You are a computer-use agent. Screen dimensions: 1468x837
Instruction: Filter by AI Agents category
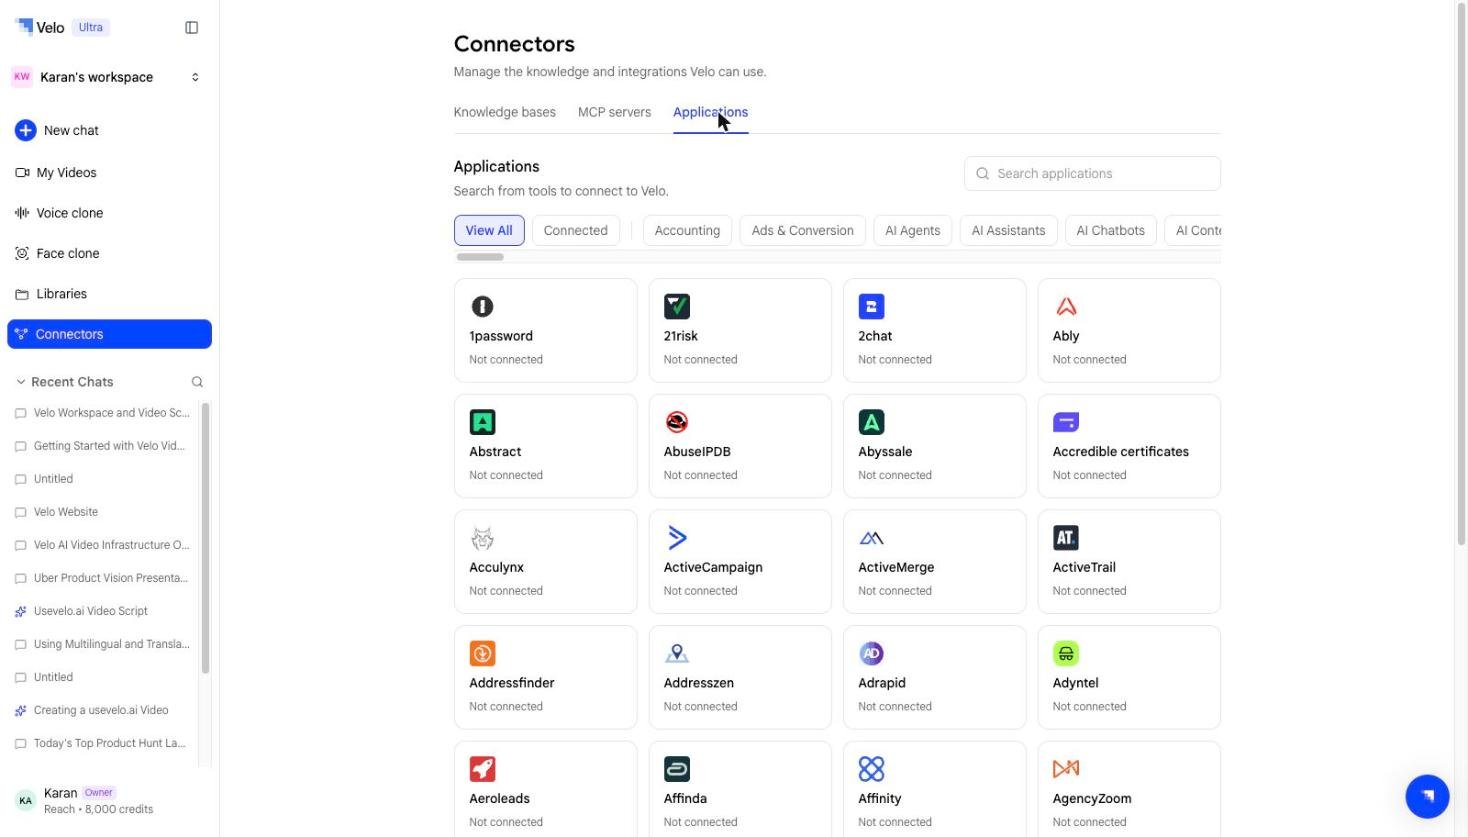click(913, 230)
